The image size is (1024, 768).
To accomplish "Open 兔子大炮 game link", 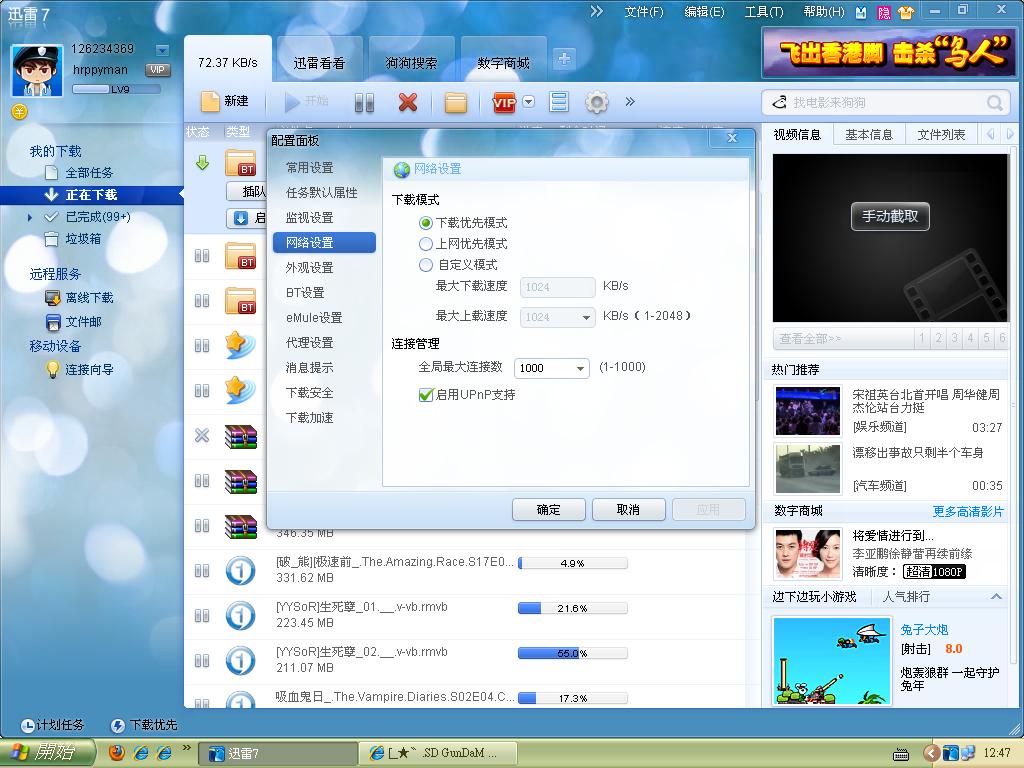I will point(924,630).
